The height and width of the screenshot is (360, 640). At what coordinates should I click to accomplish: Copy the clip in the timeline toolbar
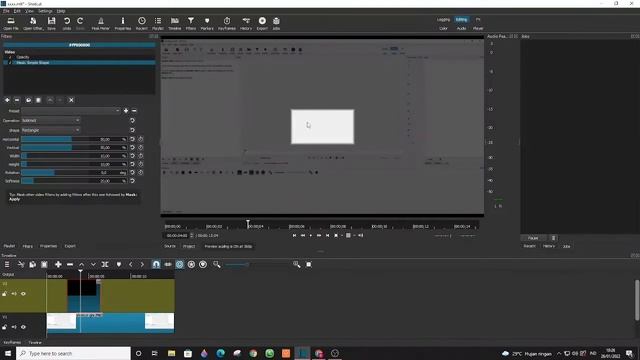33,264
